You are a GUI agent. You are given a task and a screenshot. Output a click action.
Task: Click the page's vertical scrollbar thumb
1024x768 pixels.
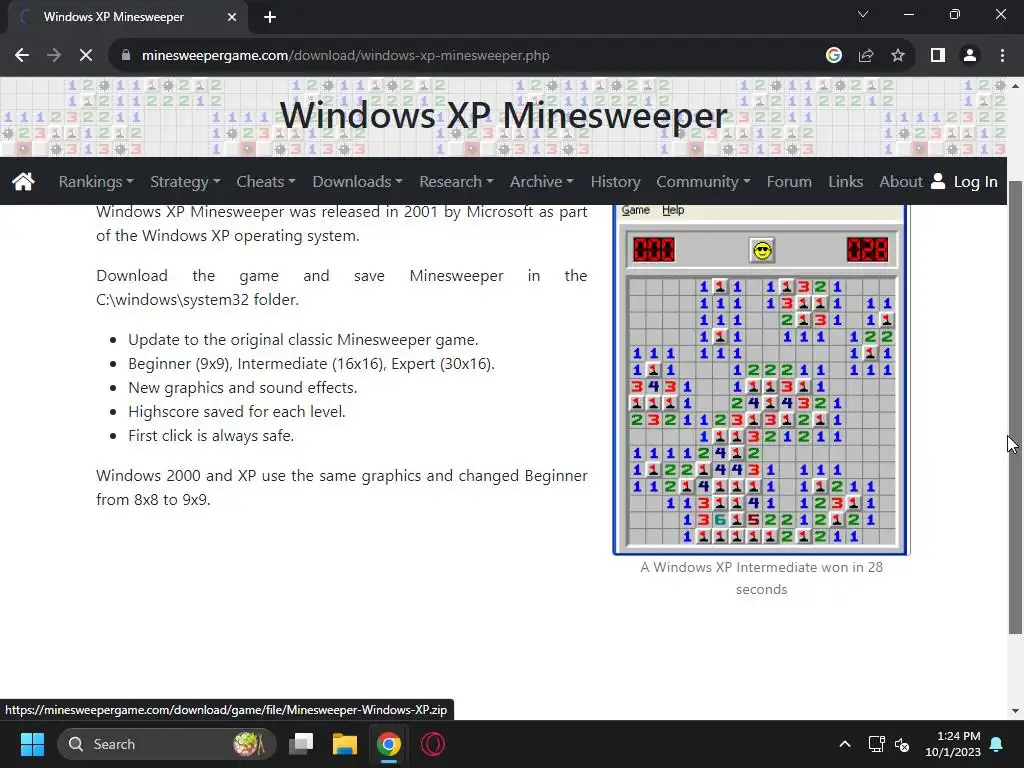pos(1015,406)
